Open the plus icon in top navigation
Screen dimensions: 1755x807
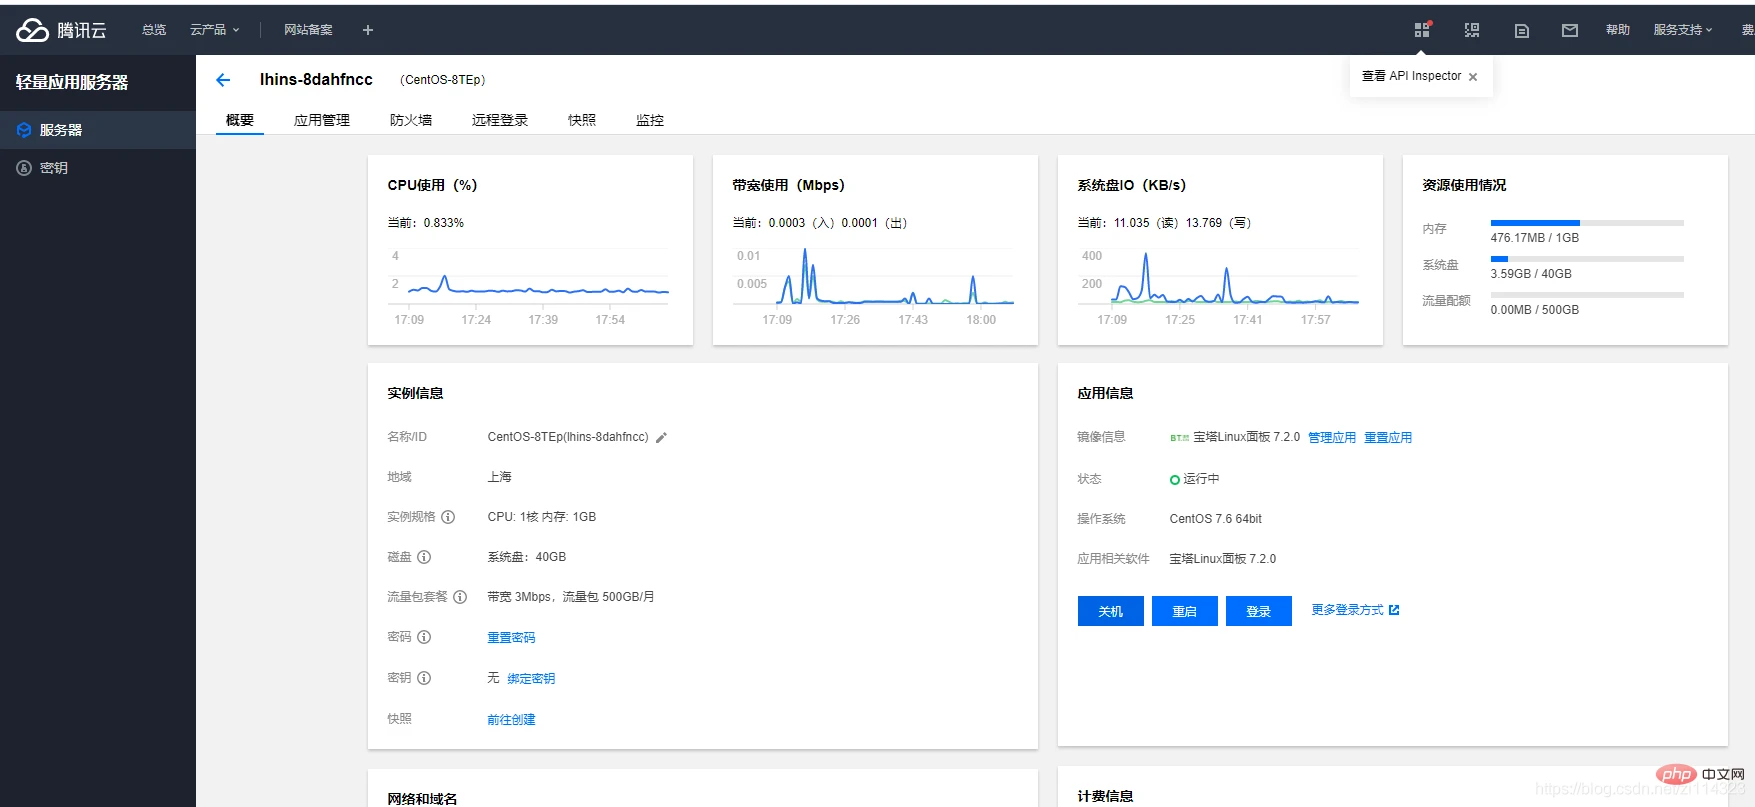(x=368, y=30)
